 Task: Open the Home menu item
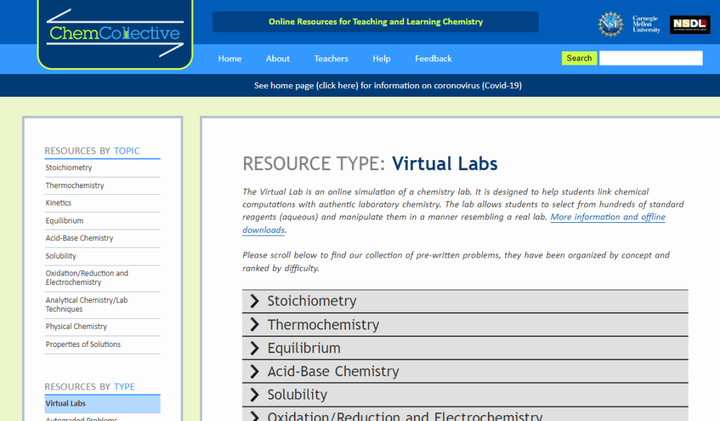coord(230,59)
